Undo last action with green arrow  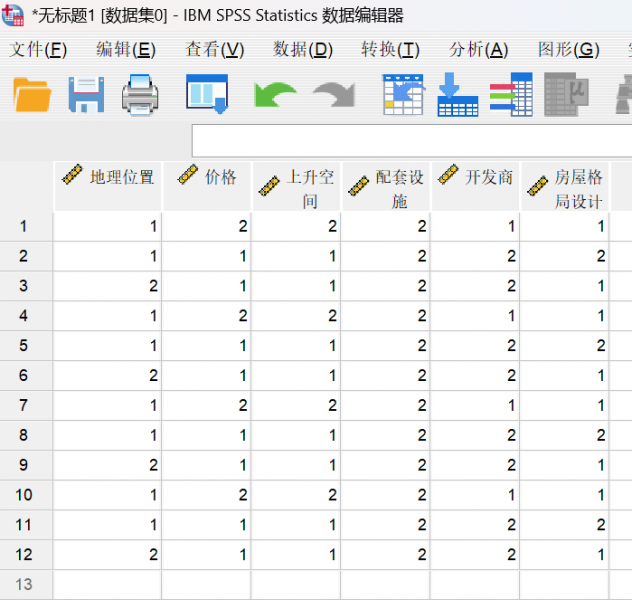[275, 95]
